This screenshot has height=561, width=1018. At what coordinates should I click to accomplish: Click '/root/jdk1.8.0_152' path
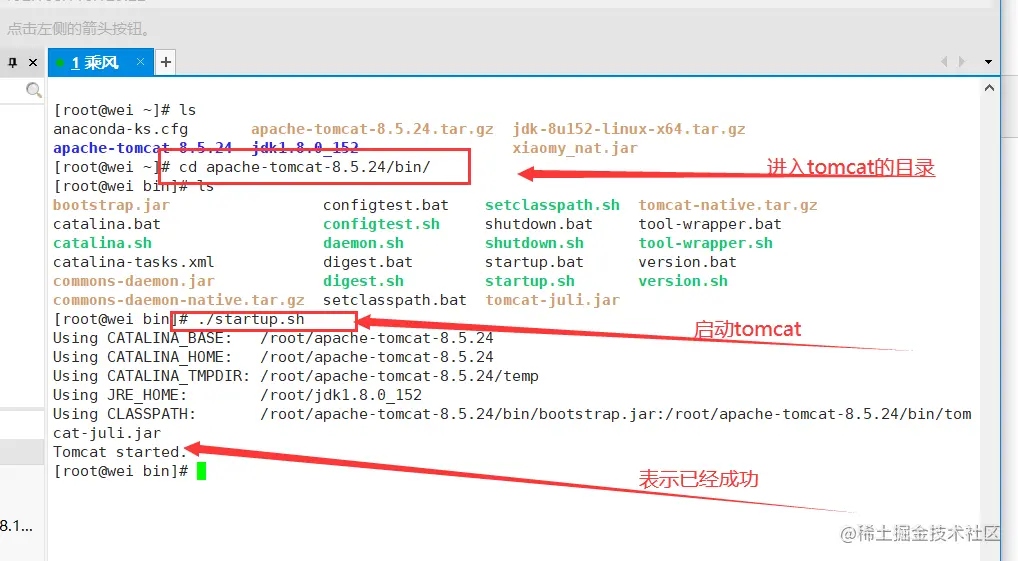point(341,395)
